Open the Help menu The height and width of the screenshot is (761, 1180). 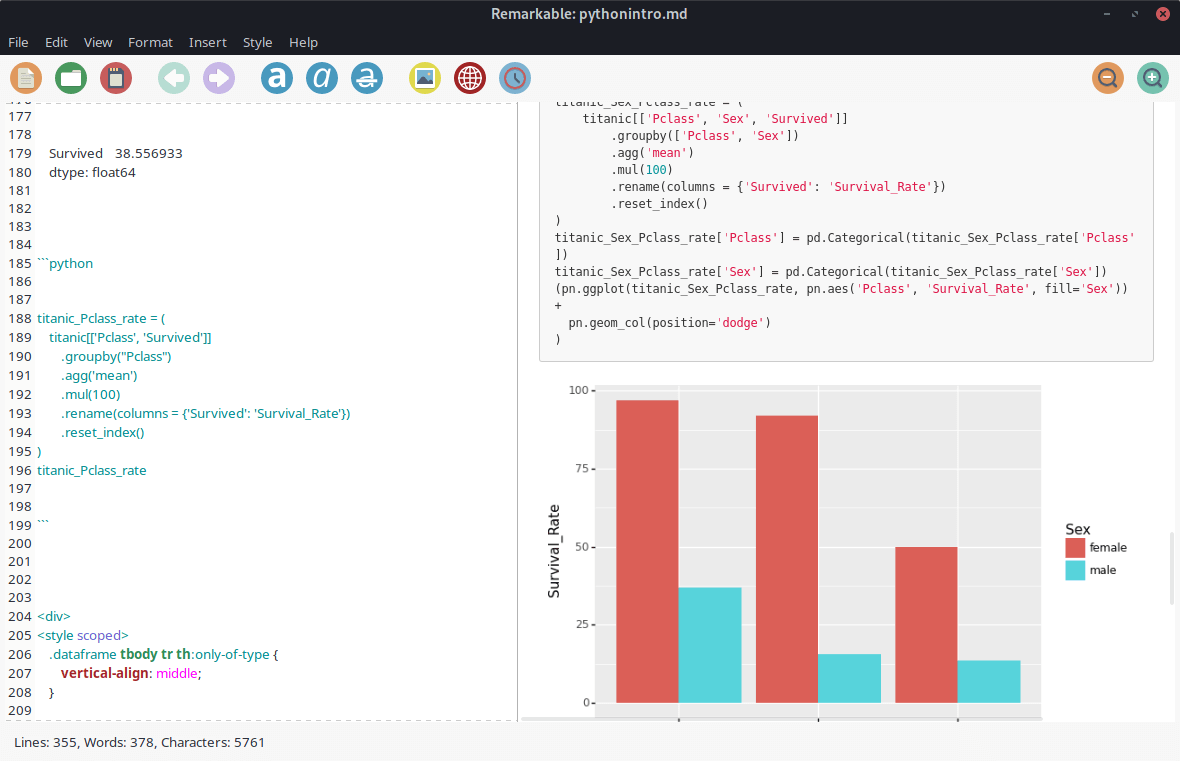(303, 42)
